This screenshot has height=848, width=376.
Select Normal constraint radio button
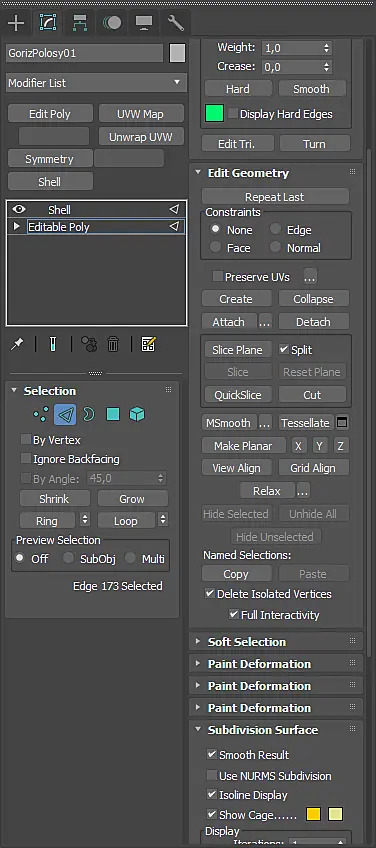[x=276, y=248]
